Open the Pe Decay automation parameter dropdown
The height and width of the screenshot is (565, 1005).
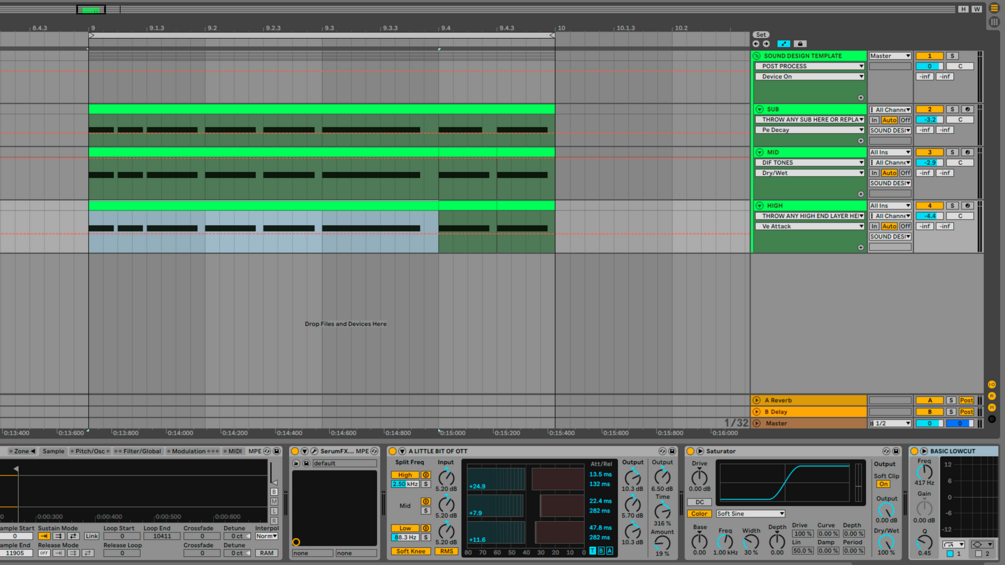[x=810, y=130]
